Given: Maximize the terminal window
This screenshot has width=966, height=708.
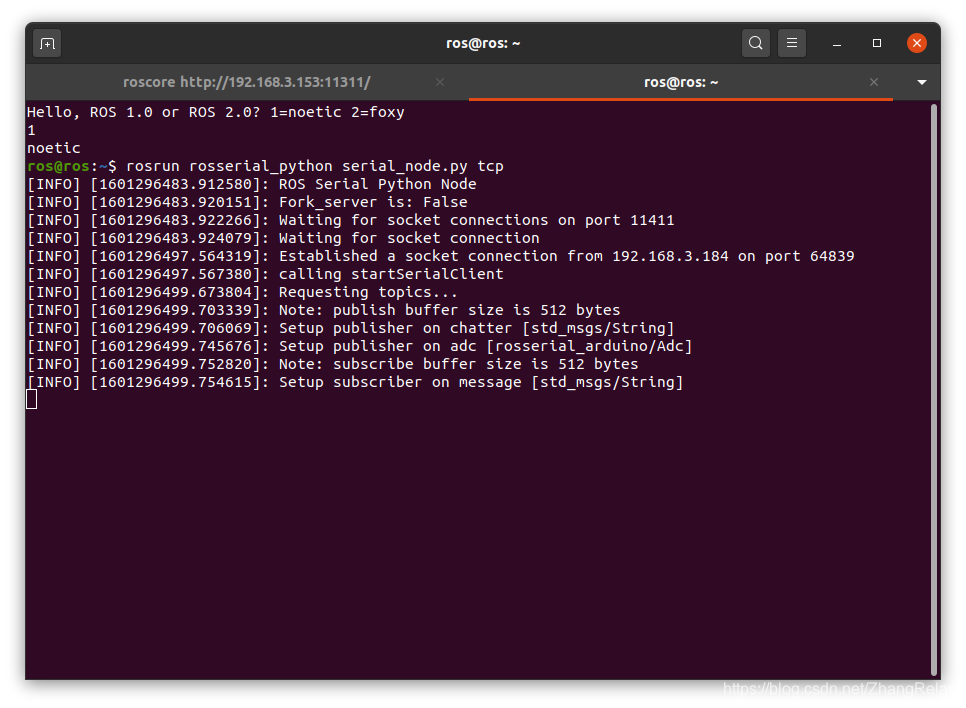Looking at the screenshot, I should pyautogui.click(x=877, y=43).
